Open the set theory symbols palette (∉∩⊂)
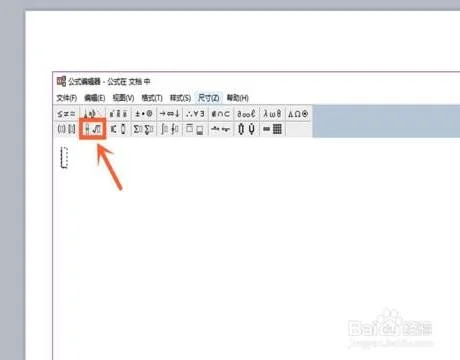460x360 pixels. pos(221,114)
